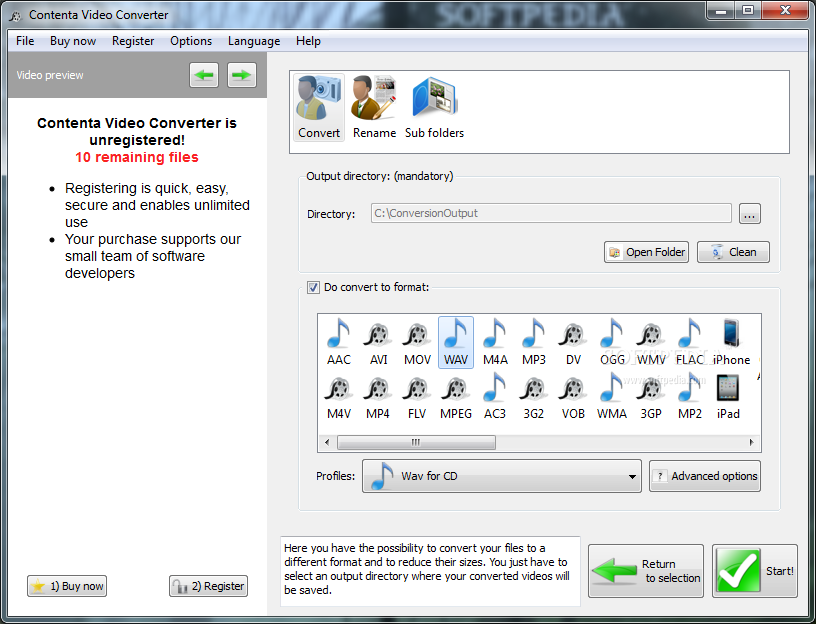Image resolution: width=816 pixels, height=624 pixels.
Task: Choose the WMA audio format
Action: point(612,396)
